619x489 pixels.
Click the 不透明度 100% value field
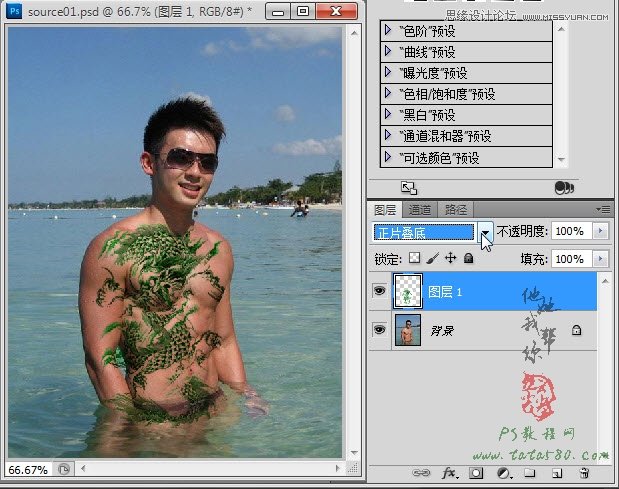(571, 231)
